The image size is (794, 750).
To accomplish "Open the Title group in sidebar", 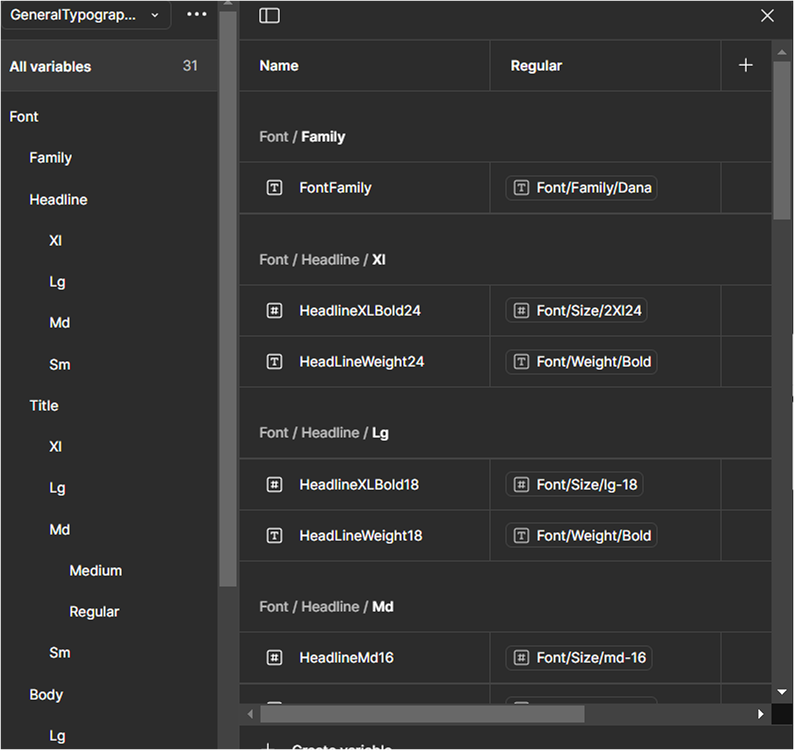I will click(44, 406).
